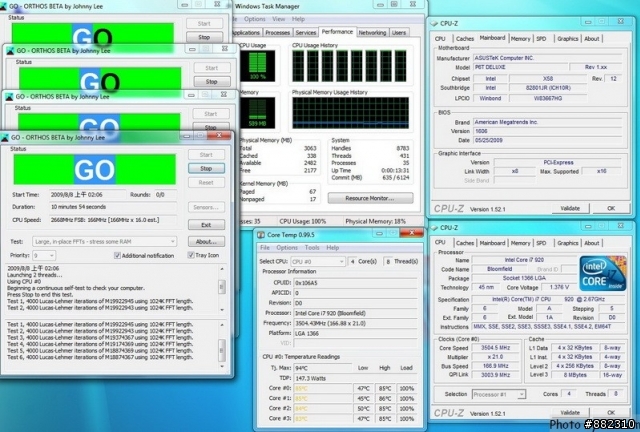Open the Test type dropdown in ORTHOS
This screenshot has height=432, width=640.
click(x=104, y=242)
